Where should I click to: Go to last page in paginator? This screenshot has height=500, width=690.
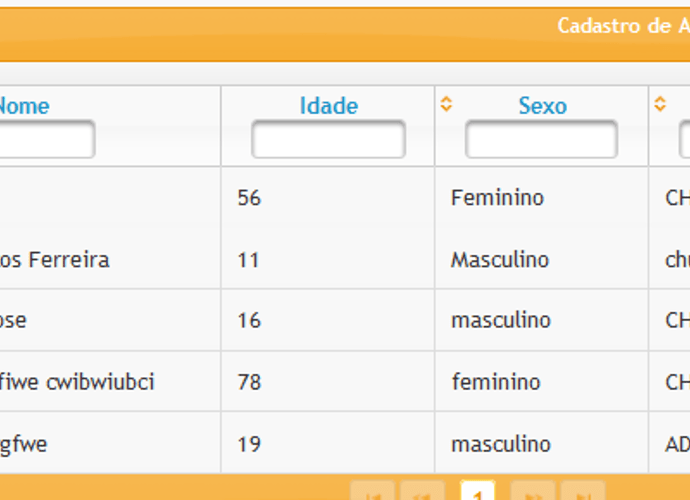pyautogui.click(x=582, y=492)
